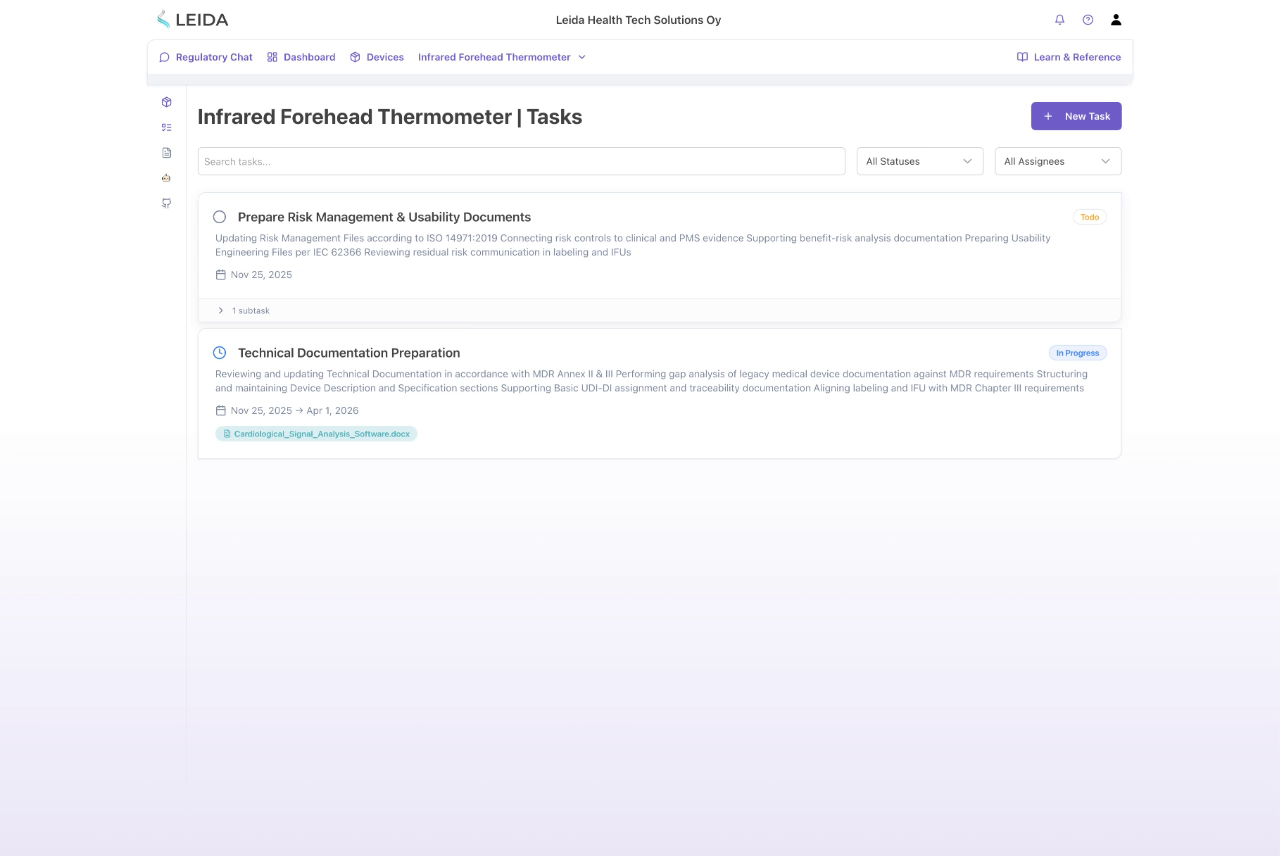Open the user profile icon

coord(1115,19)
